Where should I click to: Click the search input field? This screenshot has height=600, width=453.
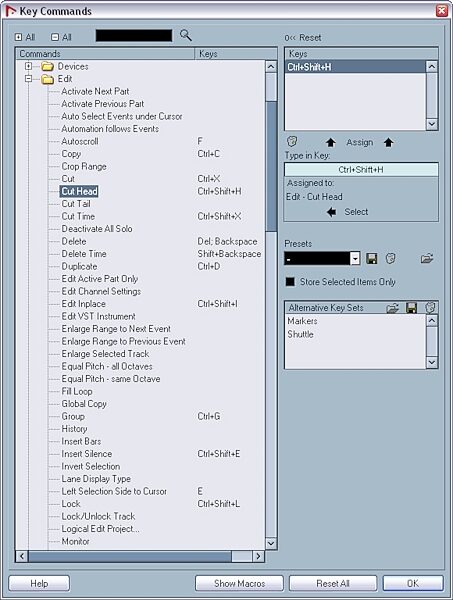pos(134,36)
